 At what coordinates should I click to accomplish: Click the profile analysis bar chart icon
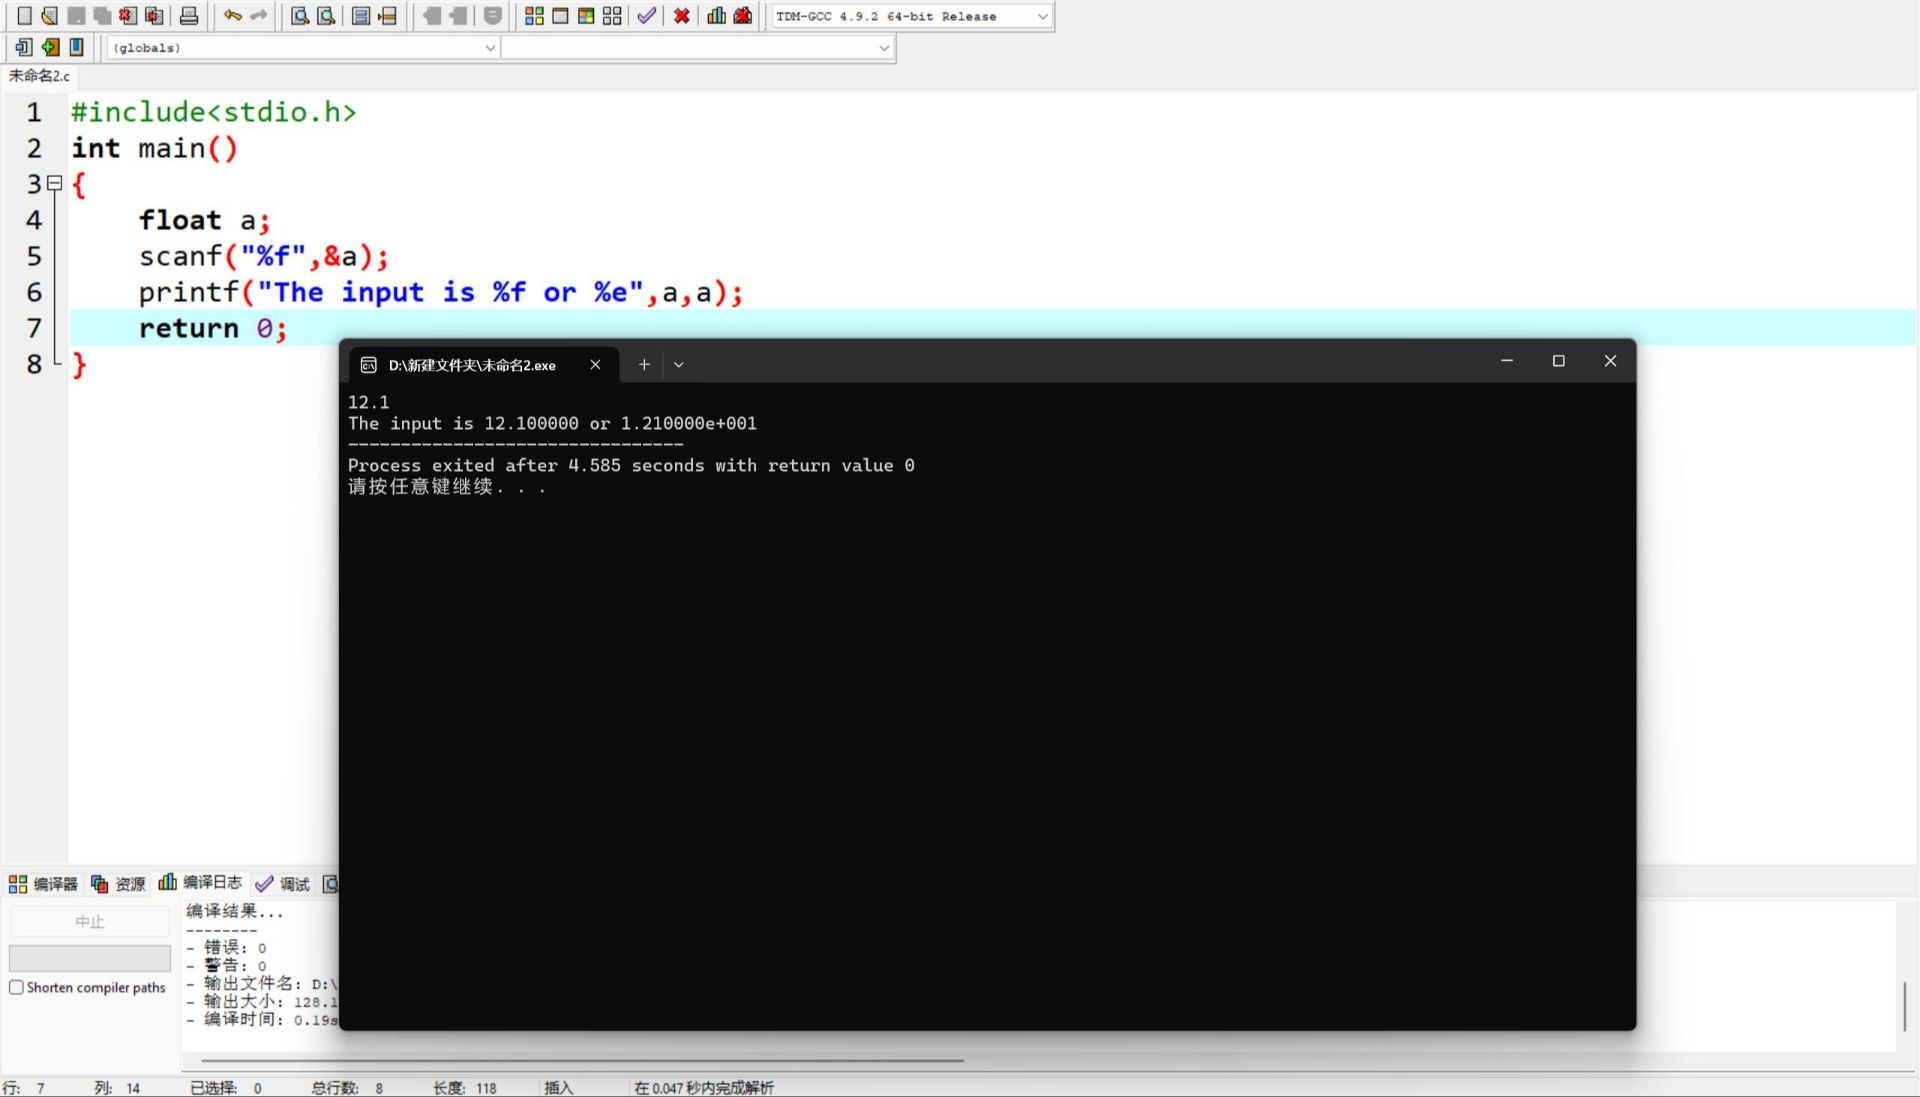(716, 16)
